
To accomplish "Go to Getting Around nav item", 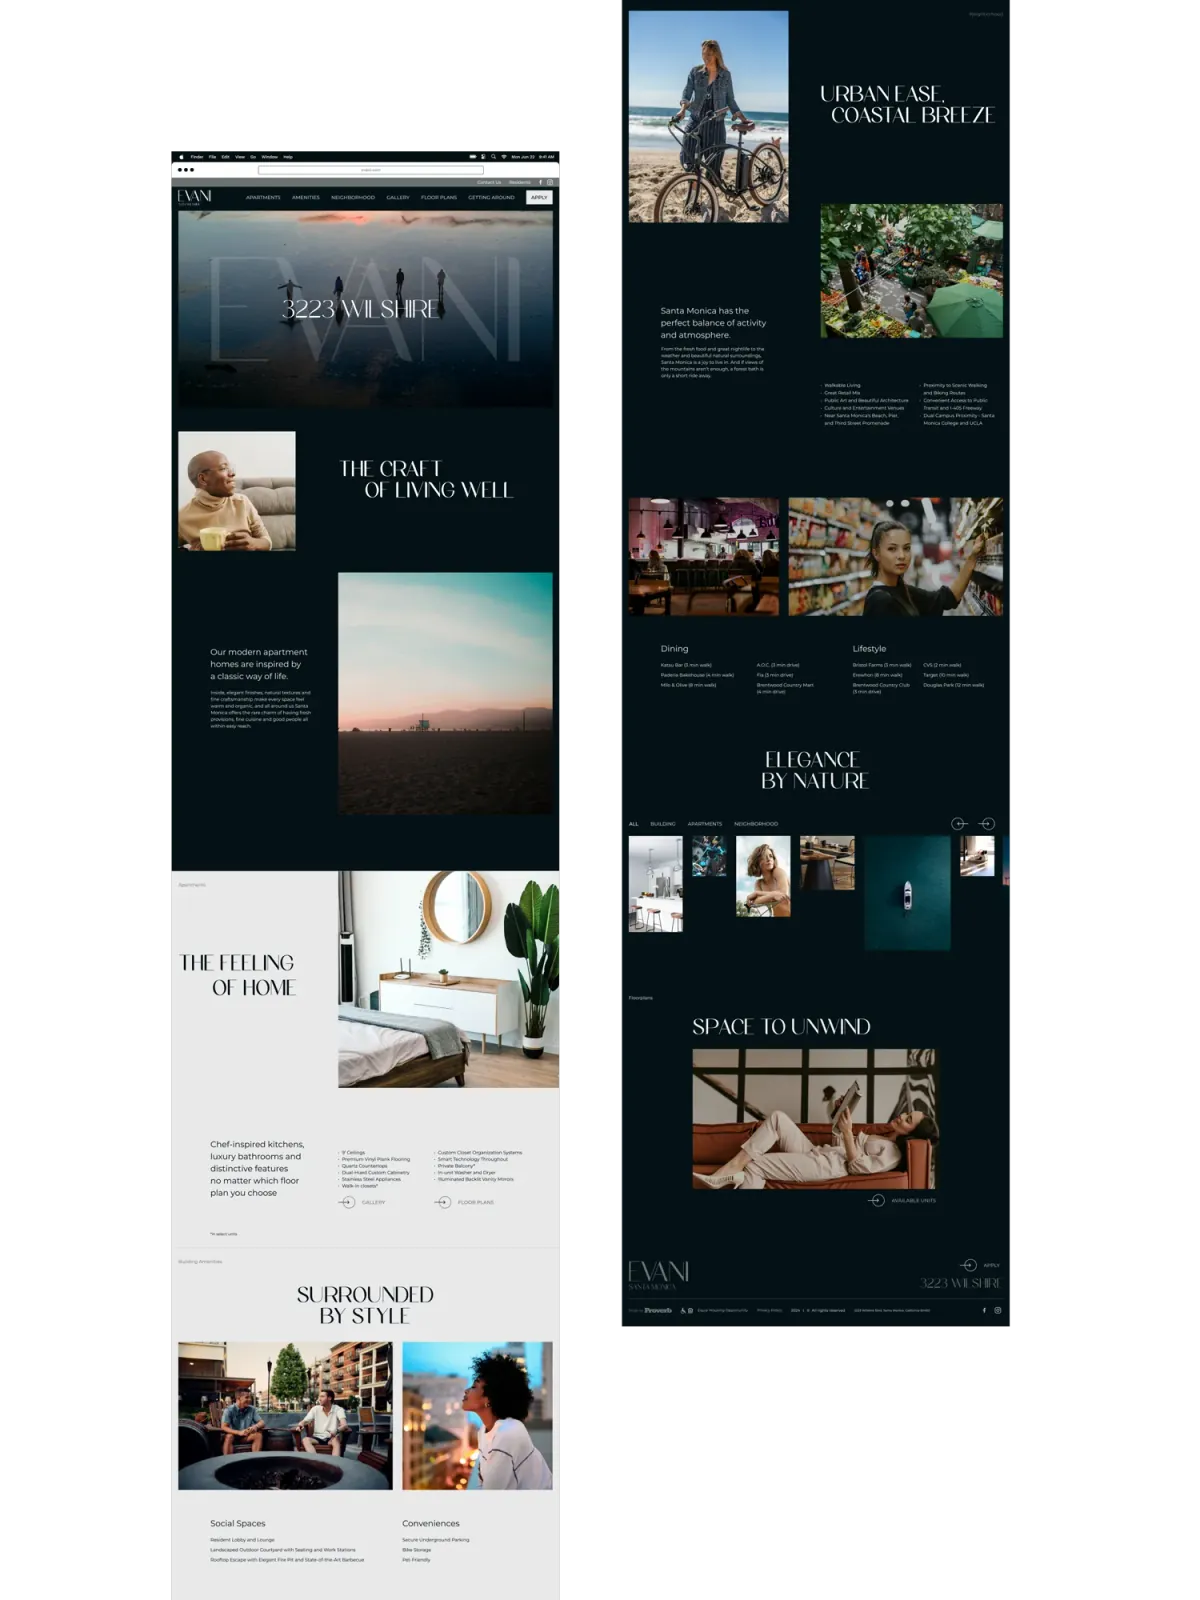I will pyautogui.click(x=491, y=197).
